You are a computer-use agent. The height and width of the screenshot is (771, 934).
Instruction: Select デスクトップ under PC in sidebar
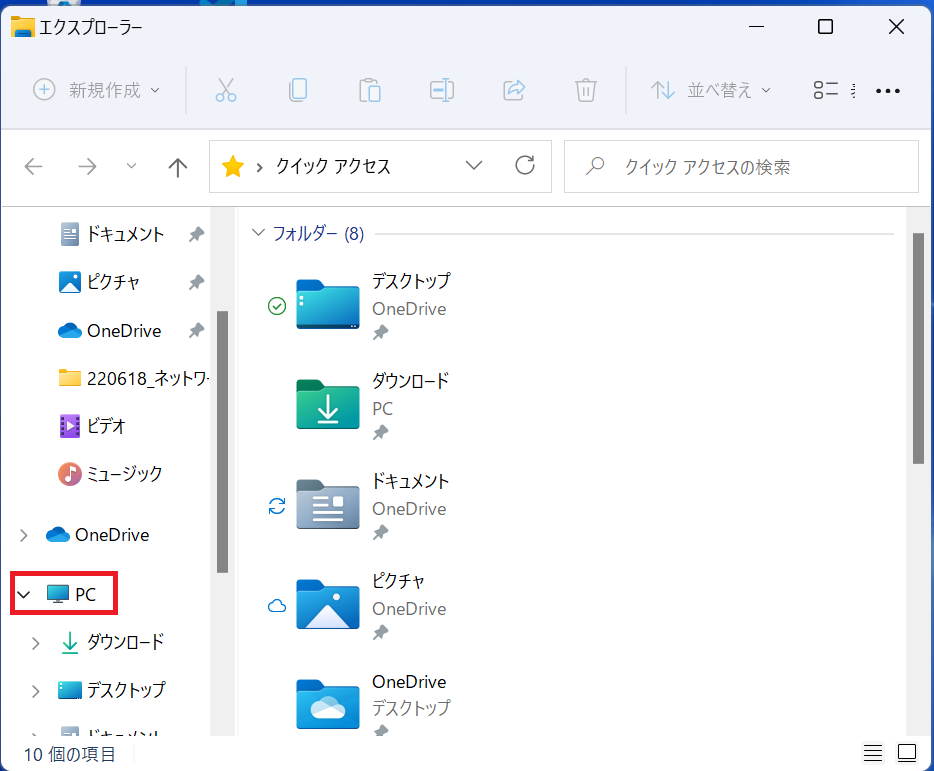click(125, 689)
